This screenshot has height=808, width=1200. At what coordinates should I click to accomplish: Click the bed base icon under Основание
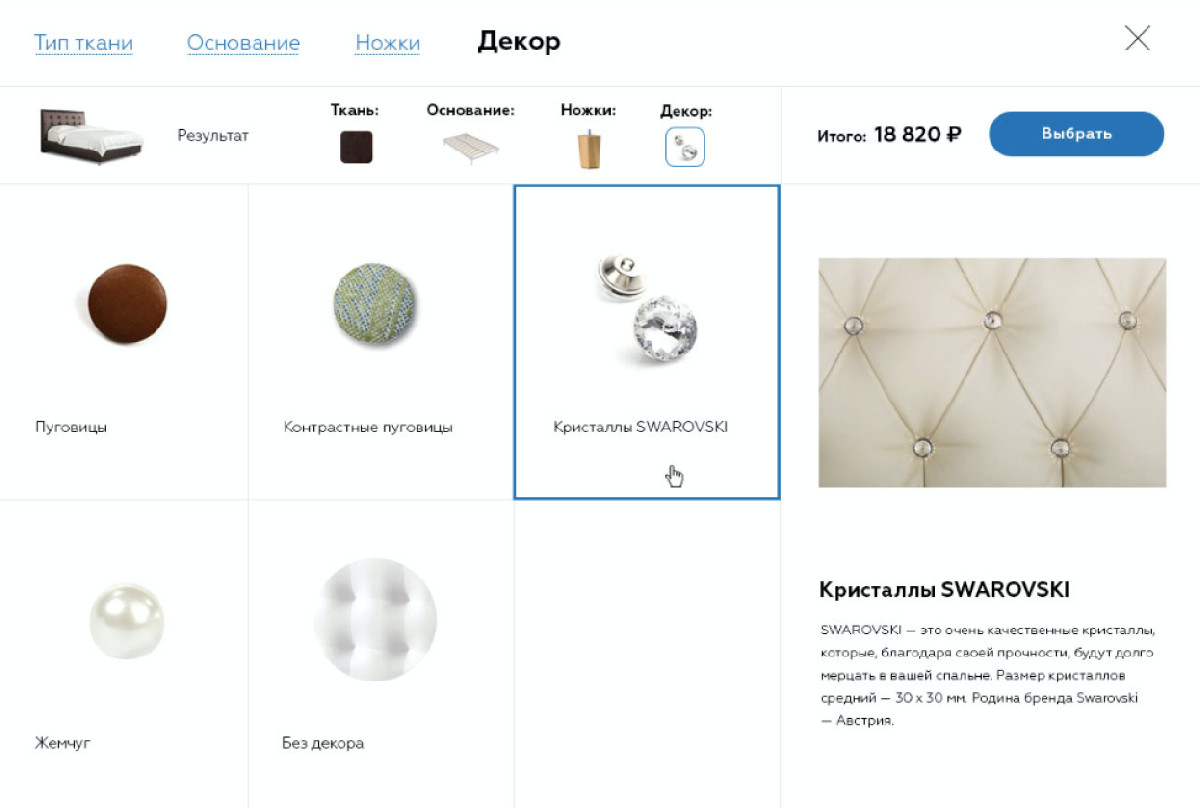471,147
